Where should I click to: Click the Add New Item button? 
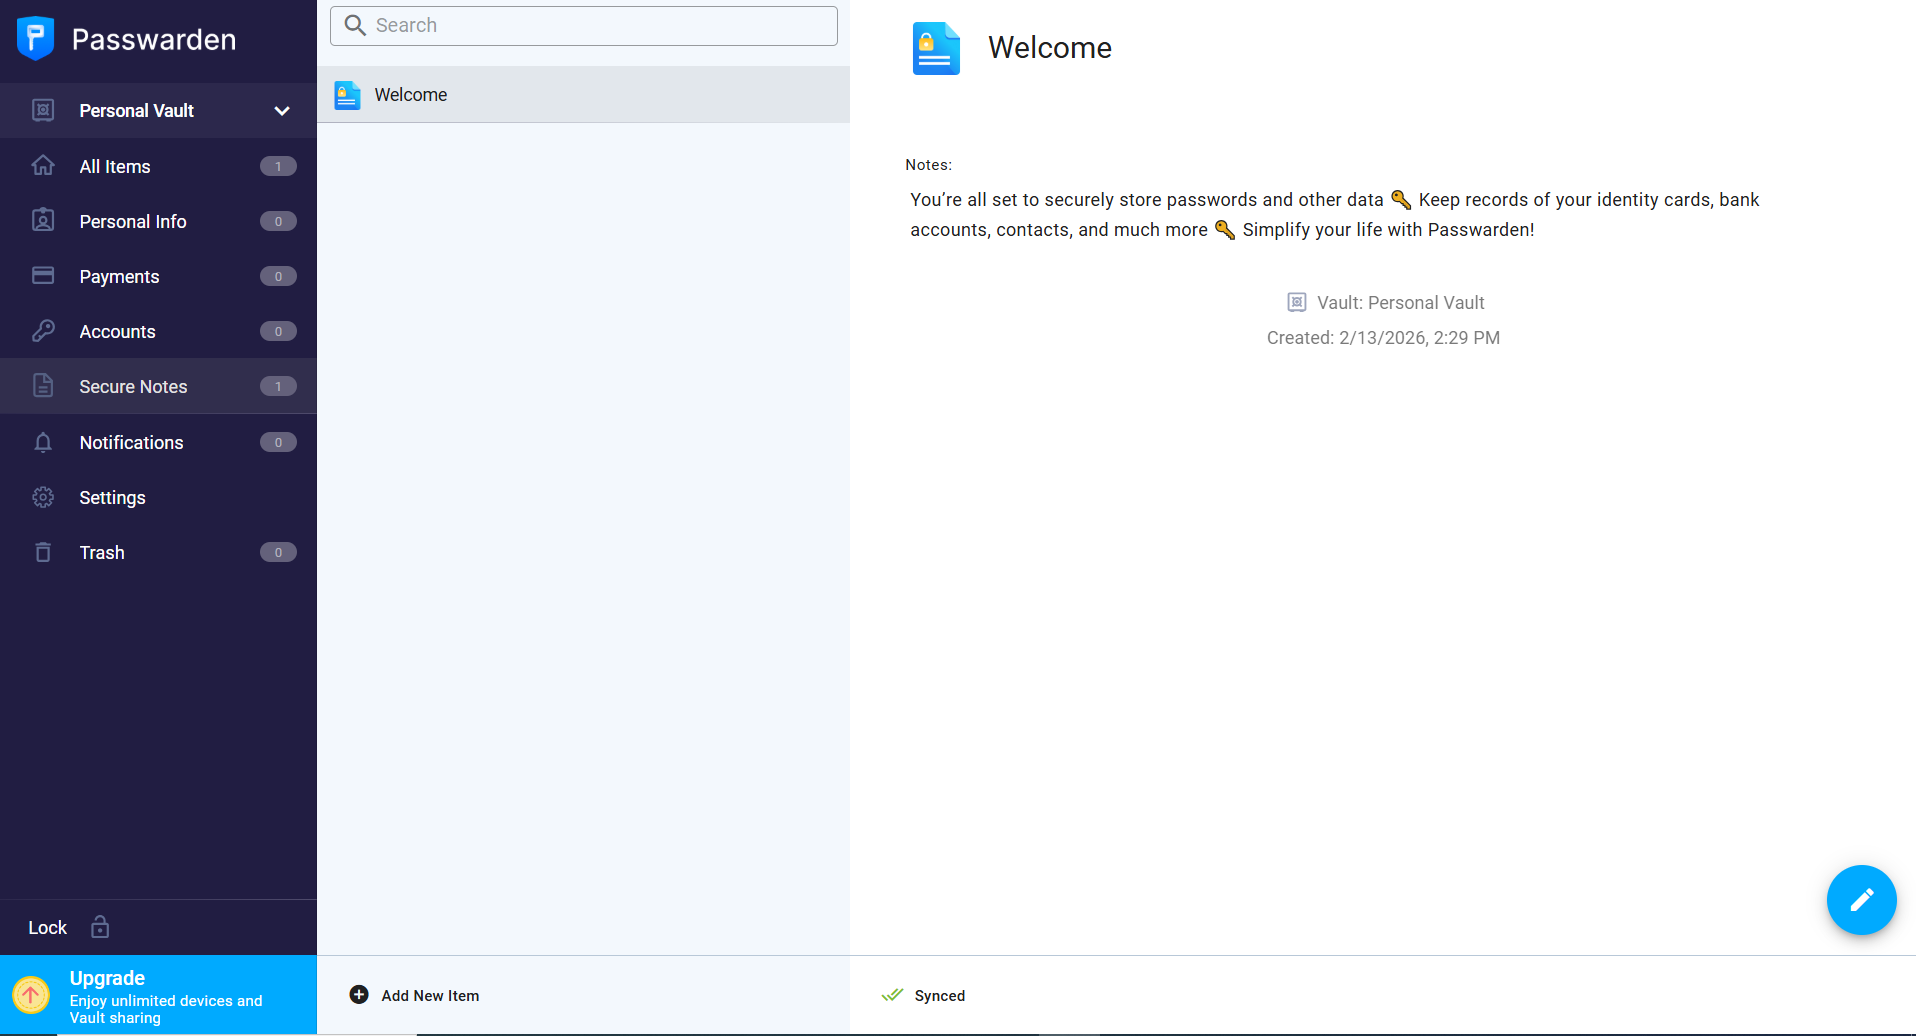429,995
